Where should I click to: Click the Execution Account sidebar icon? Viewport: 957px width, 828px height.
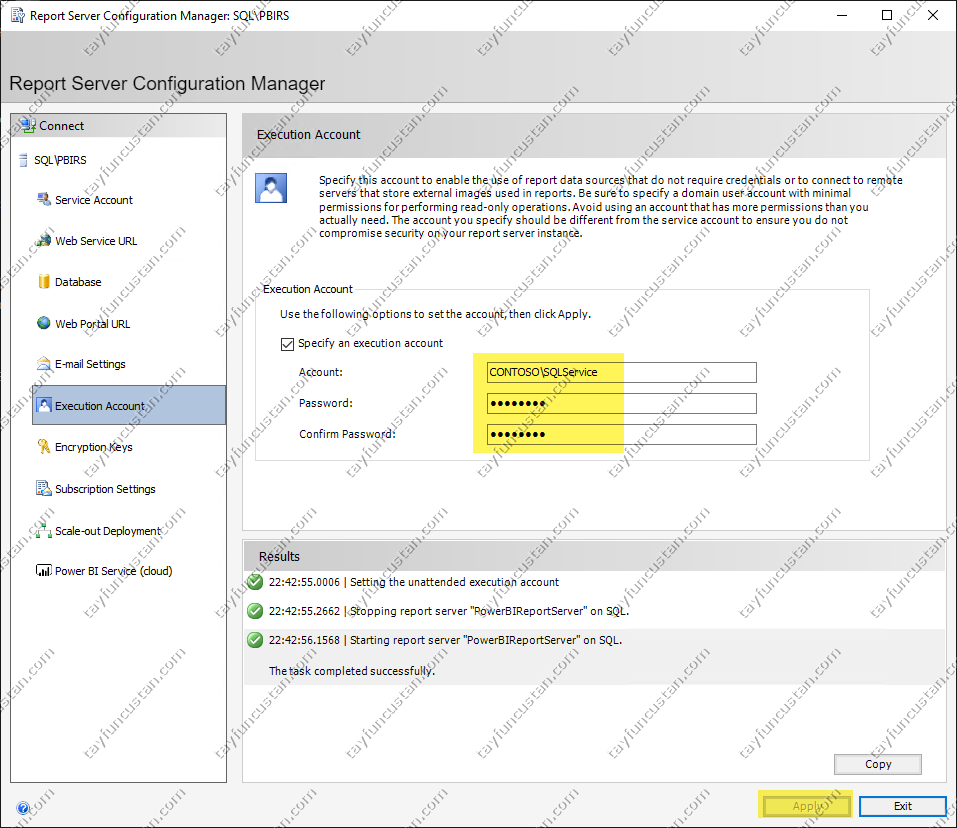(44, 405)
